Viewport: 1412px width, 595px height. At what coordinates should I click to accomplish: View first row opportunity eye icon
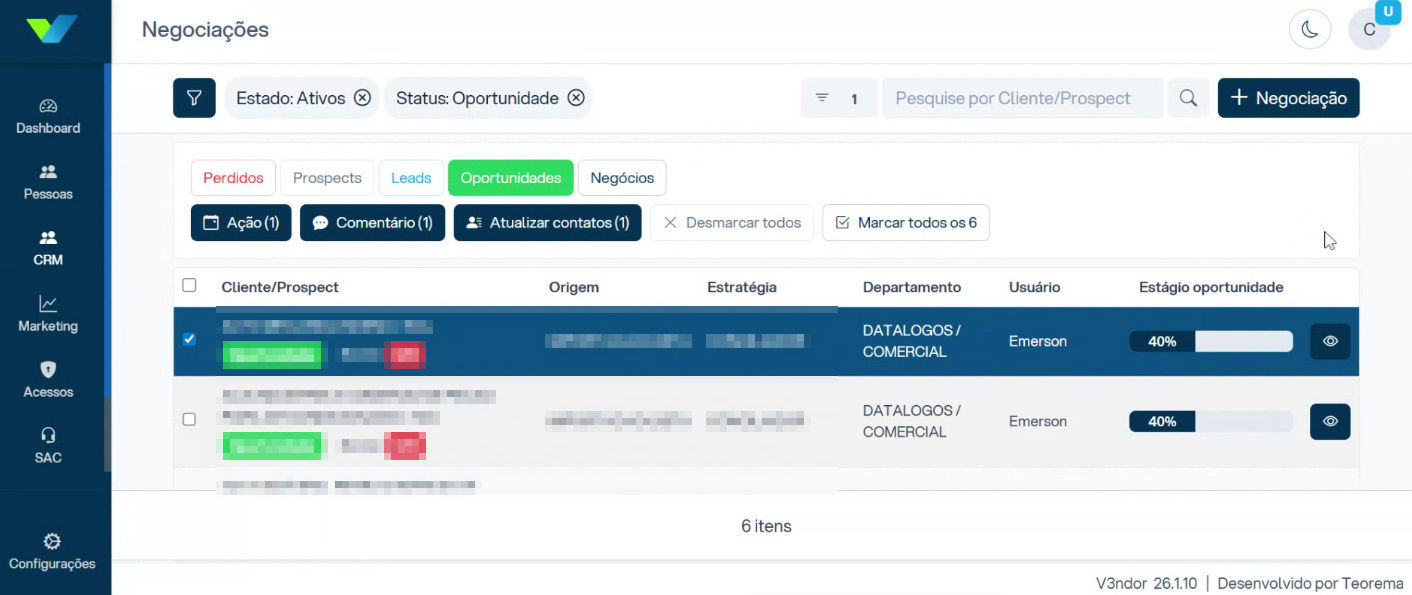[1330, 341]
